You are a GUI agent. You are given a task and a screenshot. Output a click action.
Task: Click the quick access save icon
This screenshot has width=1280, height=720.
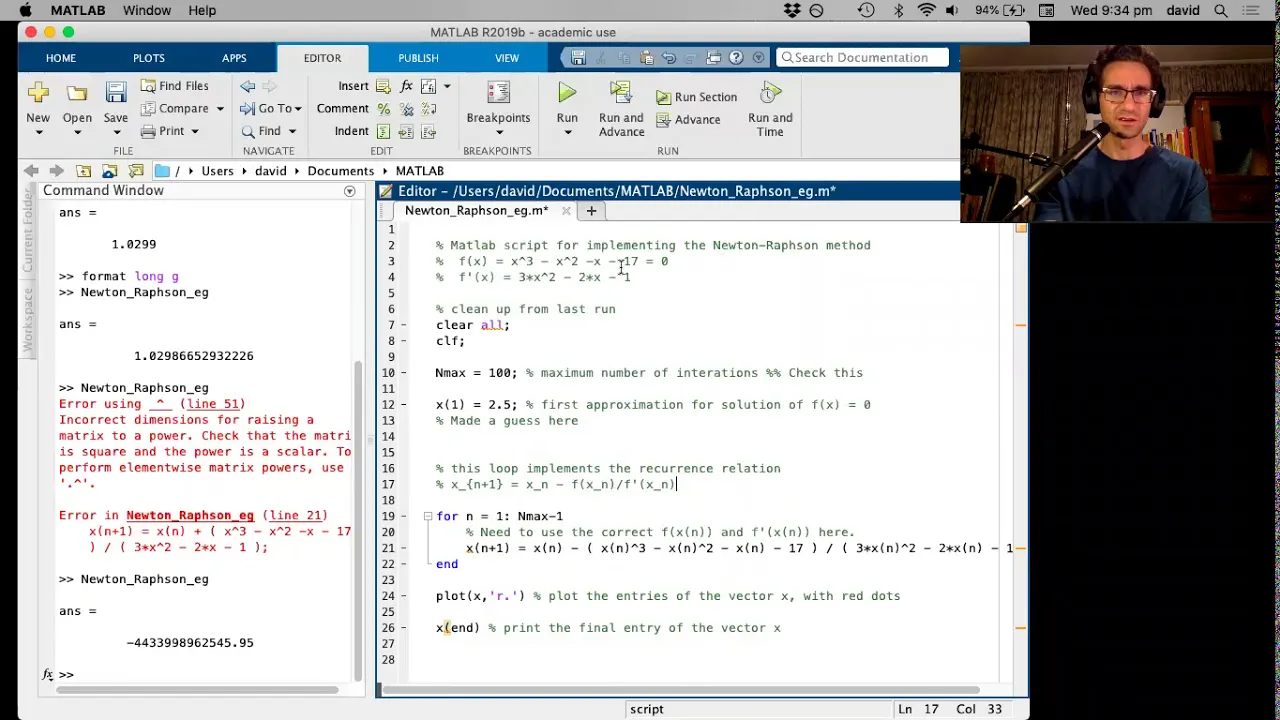point(579,58)
